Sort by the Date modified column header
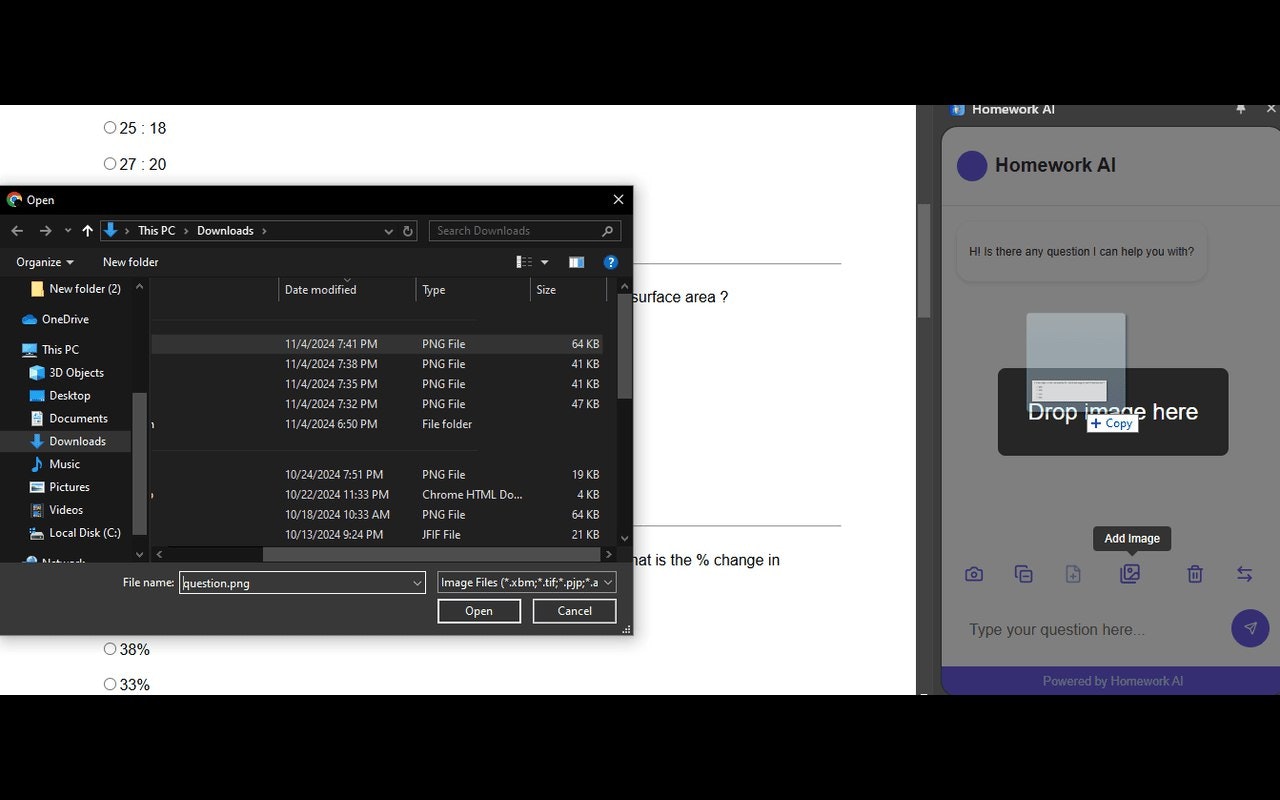The width and height of the screenshot is (1280, 800). (x=347, y=289)
